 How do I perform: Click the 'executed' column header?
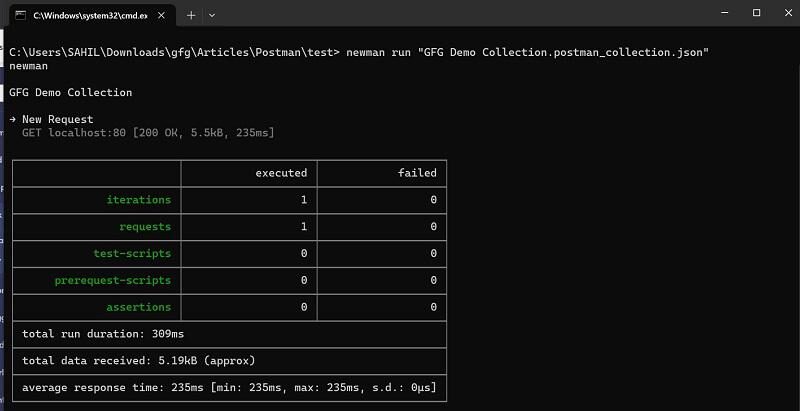[281, 173]
